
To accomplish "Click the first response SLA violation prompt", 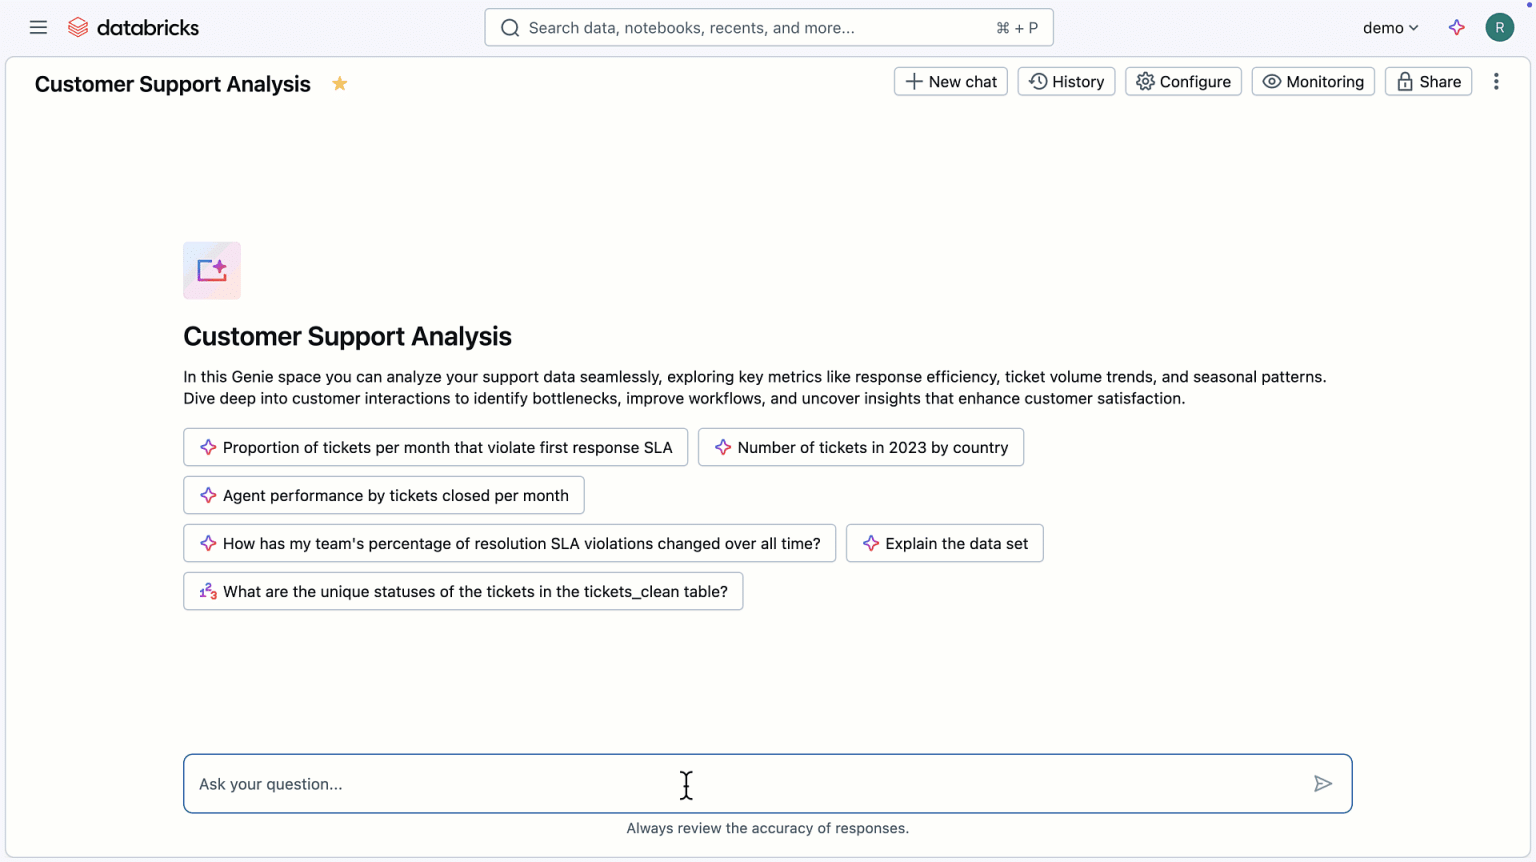I will tap(435, 447).
